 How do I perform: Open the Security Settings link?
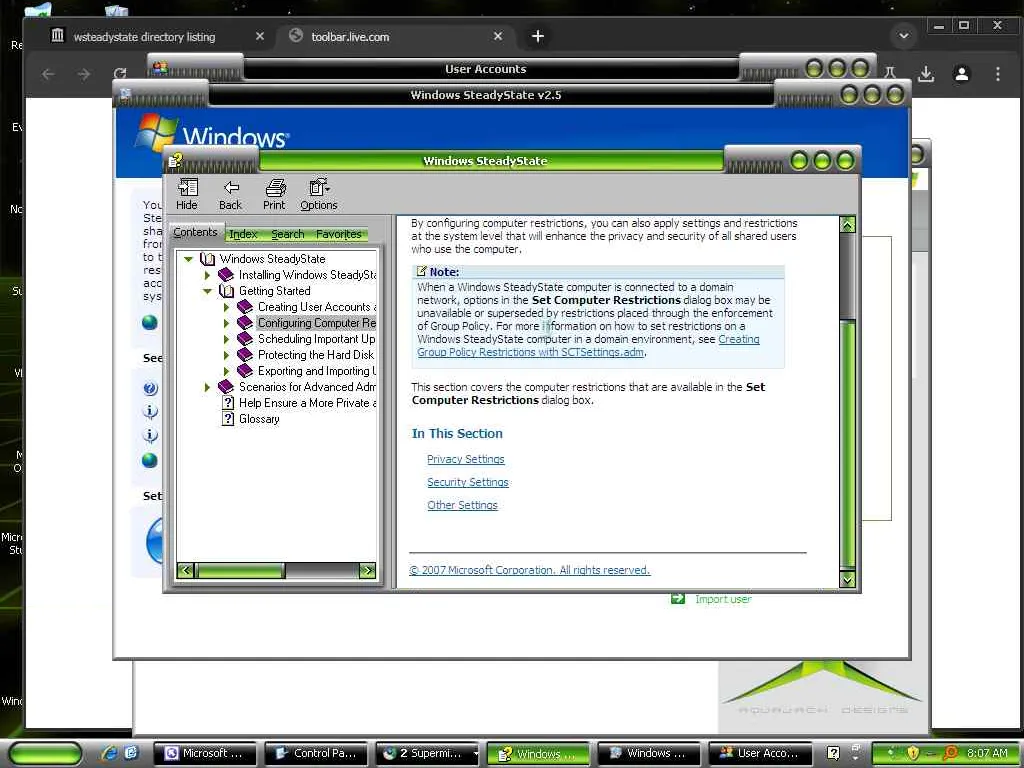tap(468, 482)
